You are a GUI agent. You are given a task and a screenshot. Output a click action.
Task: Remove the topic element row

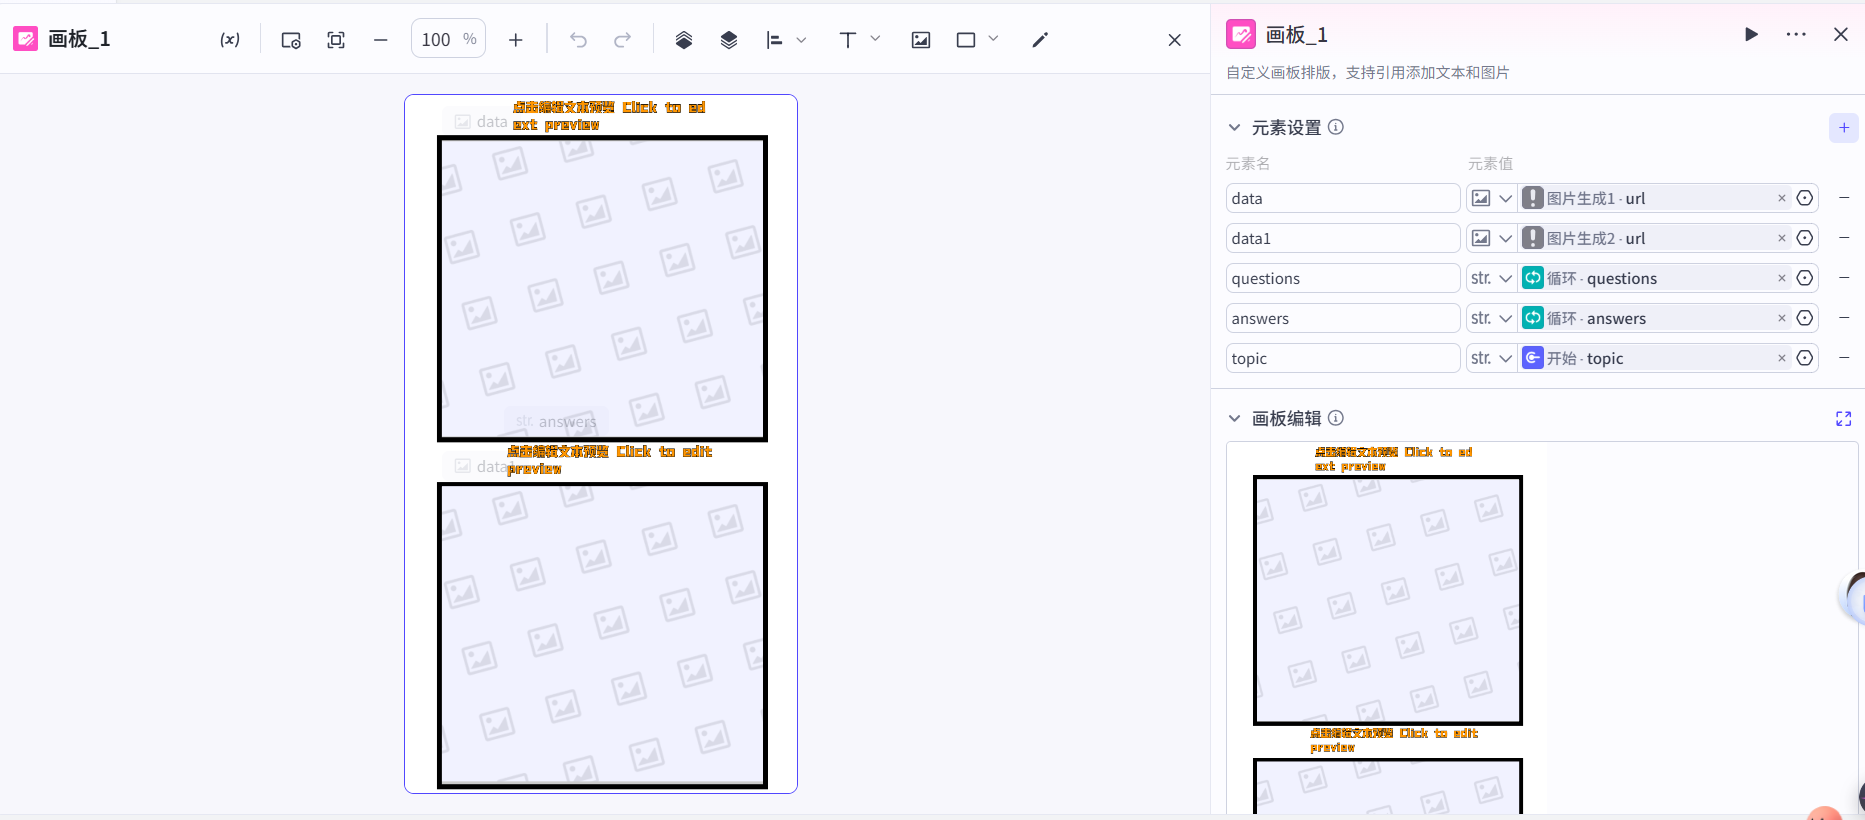click(x=1844, y=358)
